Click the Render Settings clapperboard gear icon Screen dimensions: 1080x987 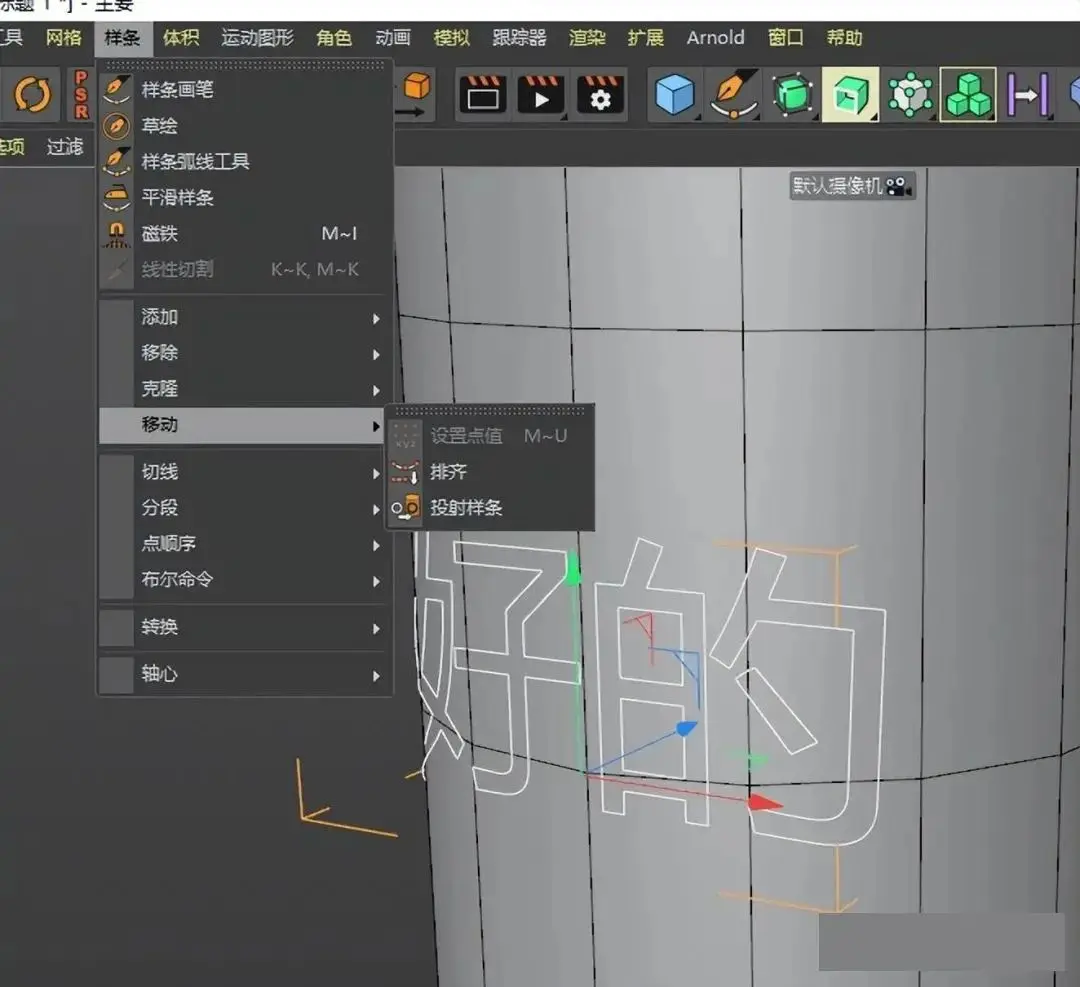pos(600,96)
